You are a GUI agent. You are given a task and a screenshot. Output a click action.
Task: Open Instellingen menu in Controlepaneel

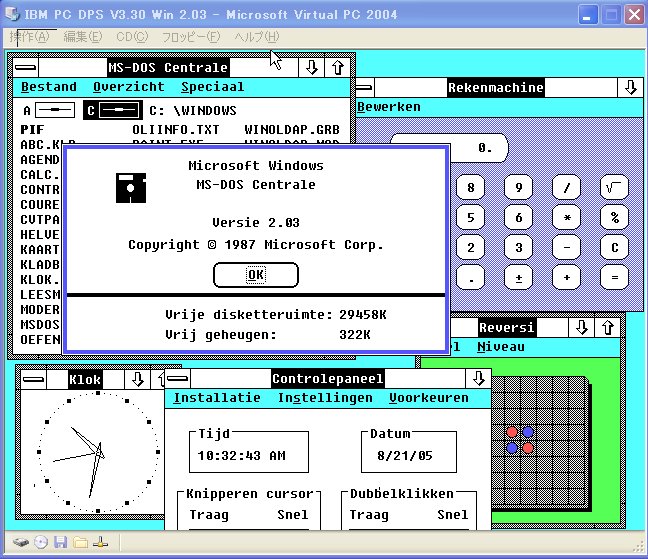(325, 398)
